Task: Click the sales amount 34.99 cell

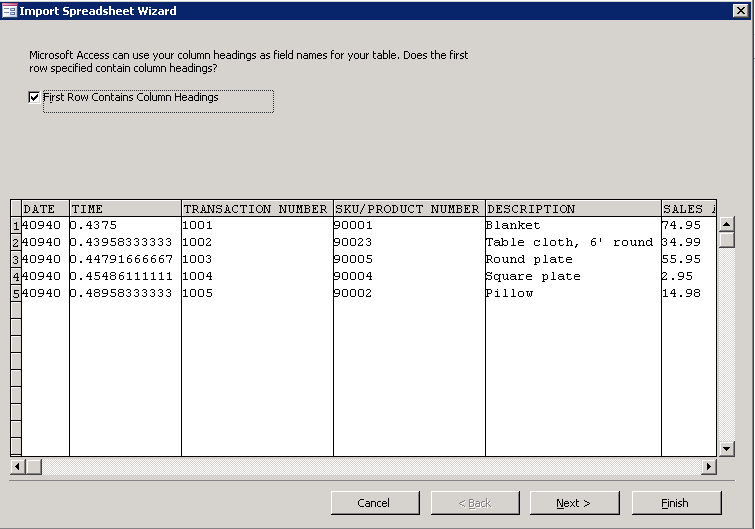Action: click(x=689, y=242)
